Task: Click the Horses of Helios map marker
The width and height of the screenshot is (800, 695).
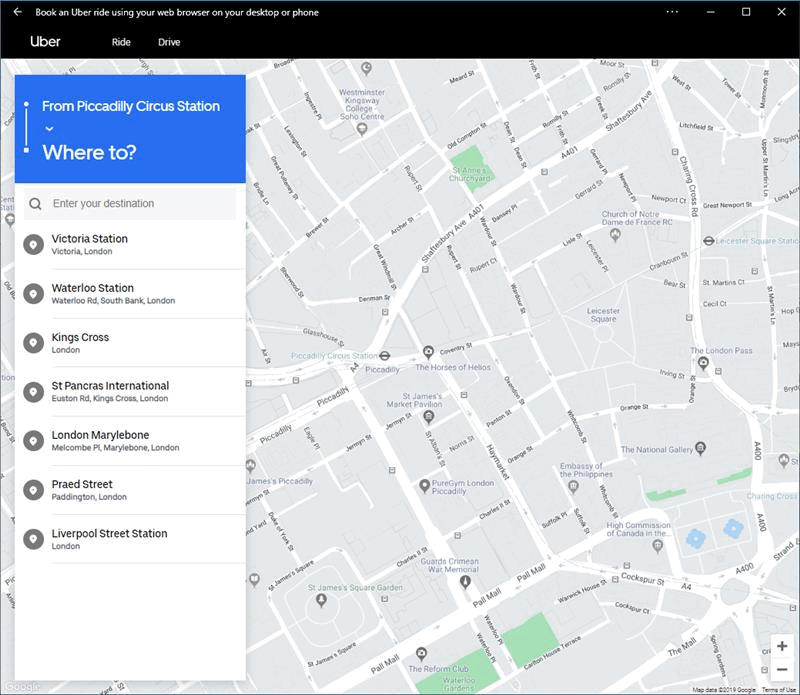Action: point(428,352)
